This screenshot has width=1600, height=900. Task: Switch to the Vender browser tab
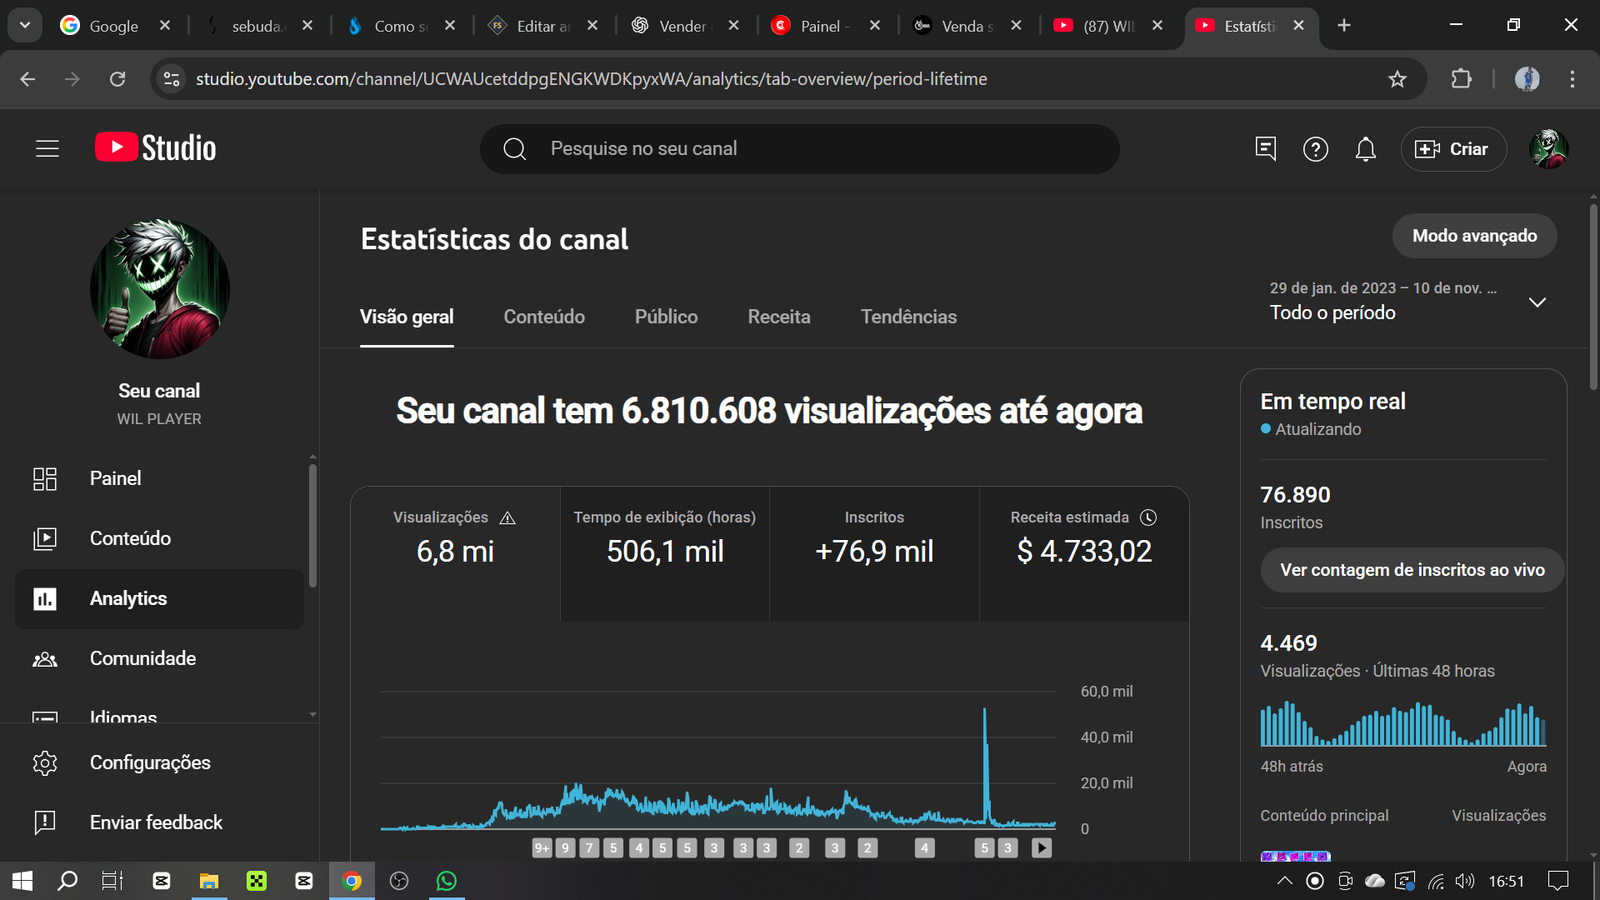682,26
